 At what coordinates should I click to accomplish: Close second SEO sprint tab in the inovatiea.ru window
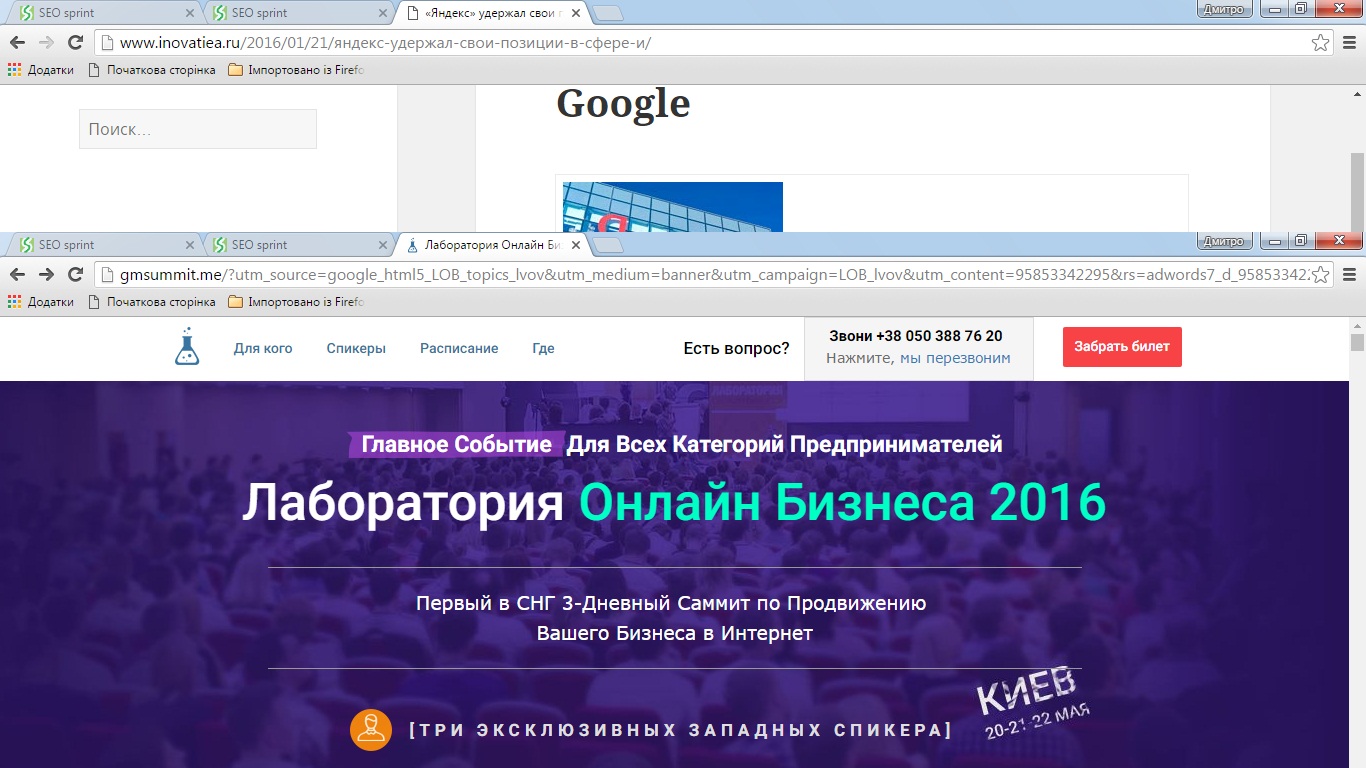(382, 13)
